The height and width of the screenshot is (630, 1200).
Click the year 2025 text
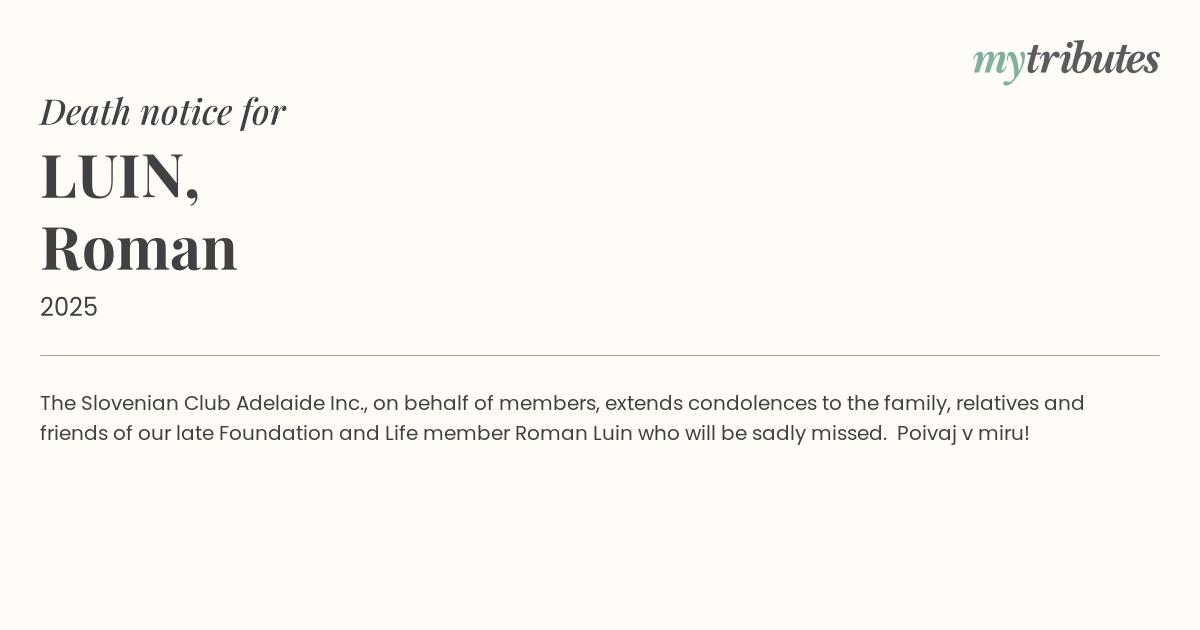point(69,307)
